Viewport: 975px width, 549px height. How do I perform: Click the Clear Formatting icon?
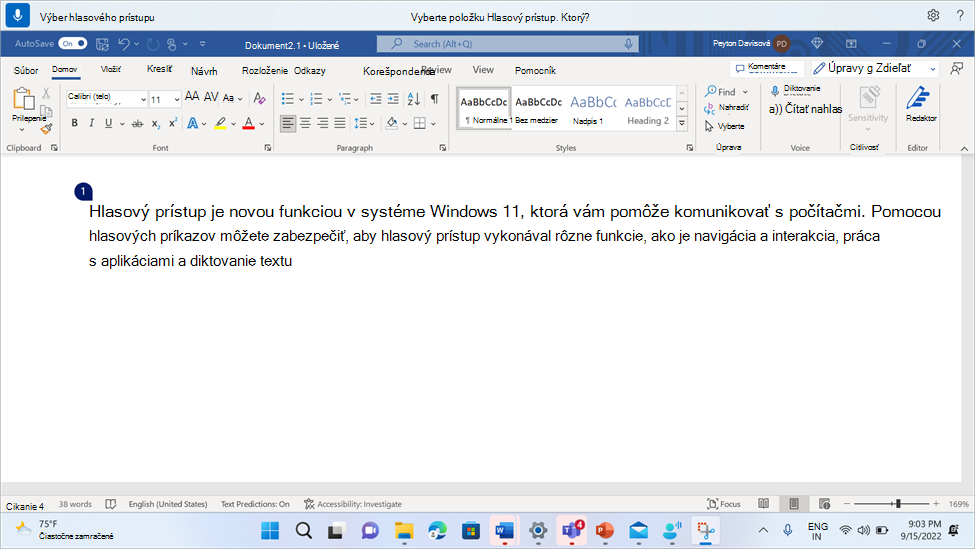(x=259, y=98)
